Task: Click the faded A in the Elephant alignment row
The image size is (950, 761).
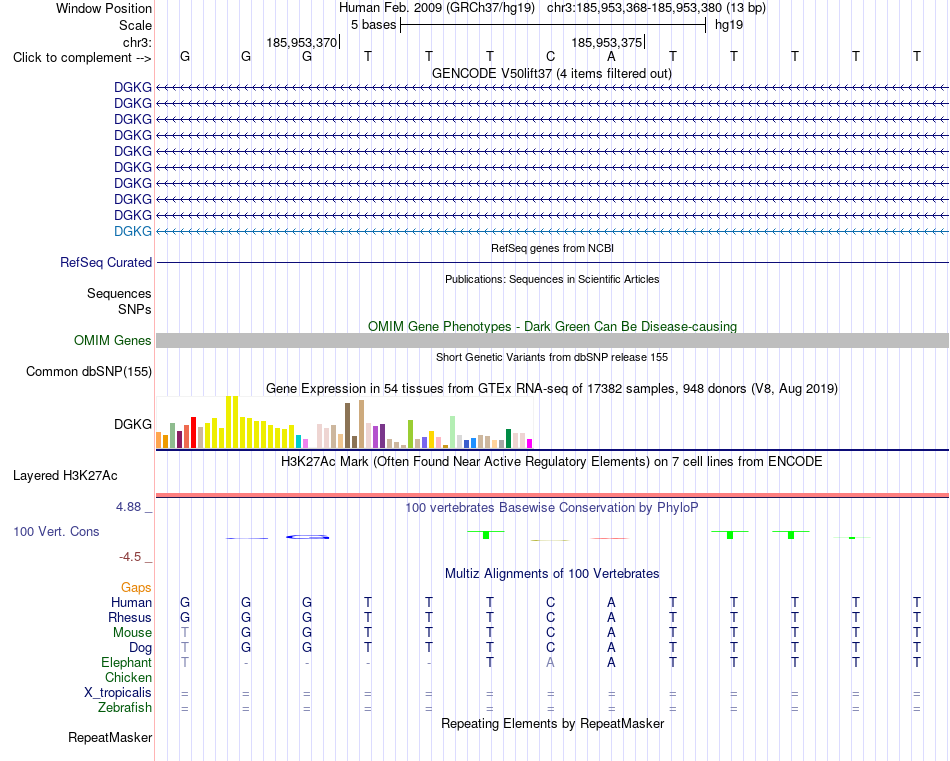Action: point(550,662)
